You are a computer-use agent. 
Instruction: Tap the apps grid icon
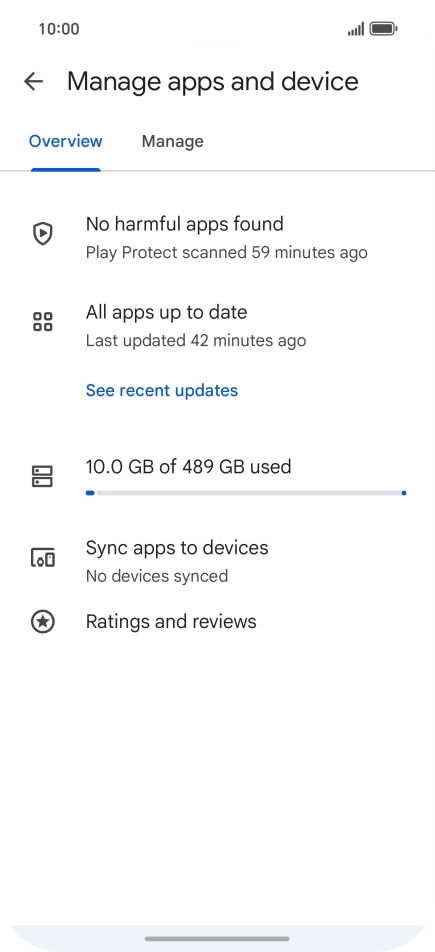pyautogui.click(x=43, y=322)
